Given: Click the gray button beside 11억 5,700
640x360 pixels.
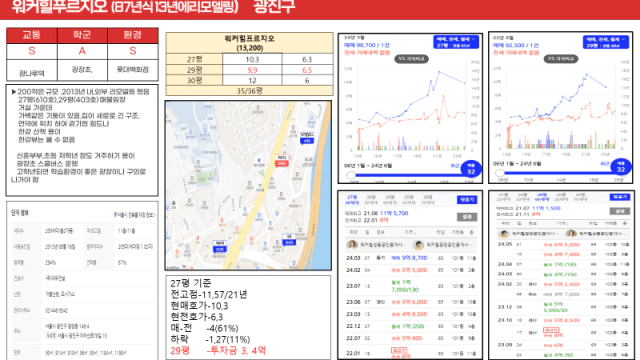Looking at the screenshot, I should click(467, 217).
